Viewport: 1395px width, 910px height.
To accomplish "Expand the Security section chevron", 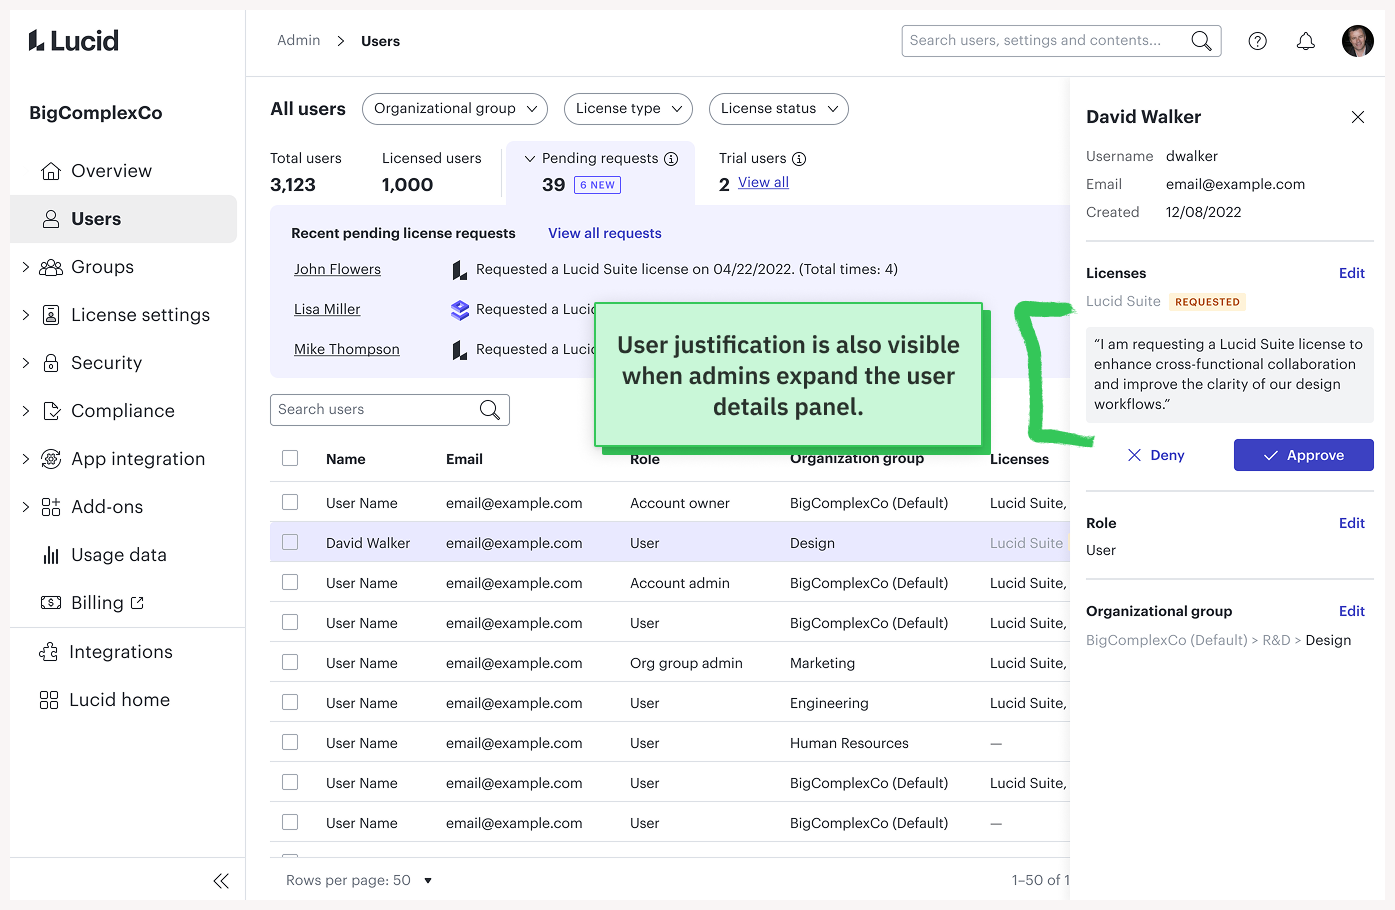I will [x=26, y=363].
